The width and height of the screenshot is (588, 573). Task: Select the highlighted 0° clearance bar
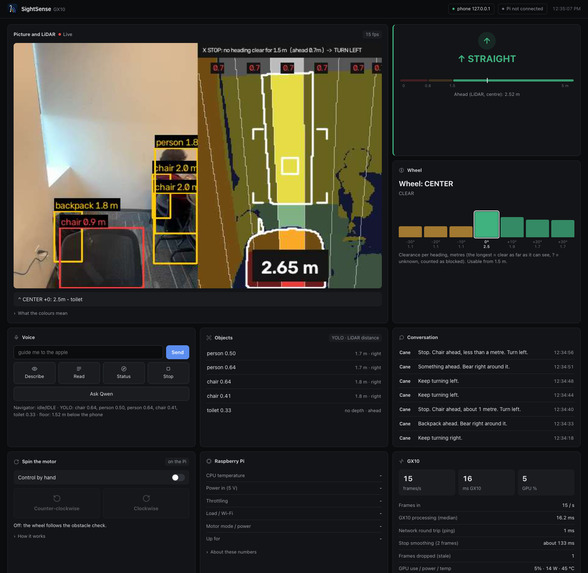tap(486, 224)
